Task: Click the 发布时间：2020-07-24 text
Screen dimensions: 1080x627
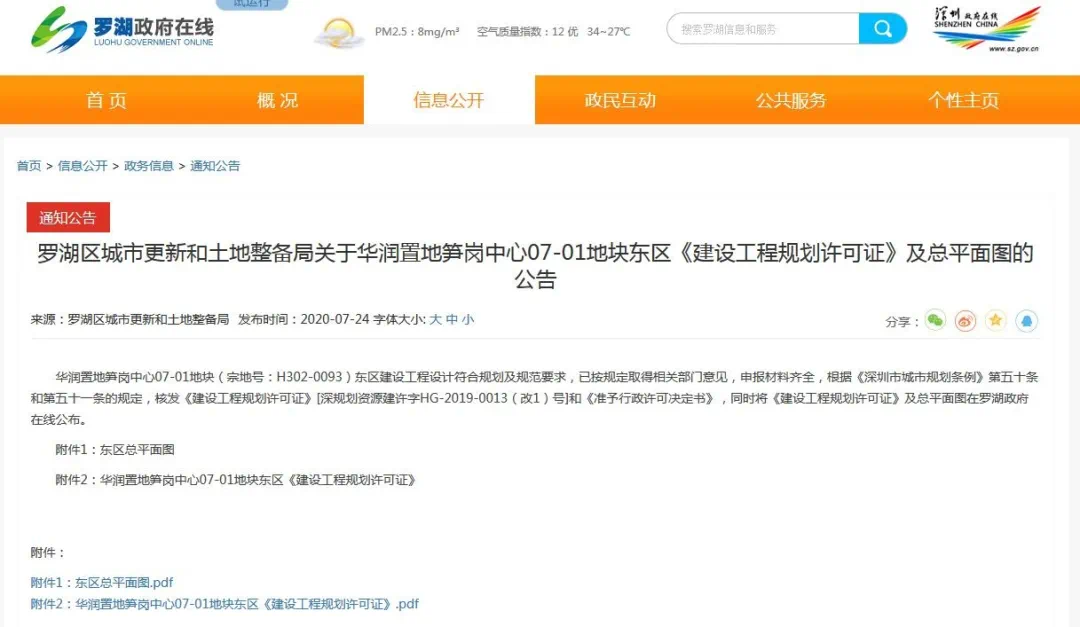Action: point(304,320)
